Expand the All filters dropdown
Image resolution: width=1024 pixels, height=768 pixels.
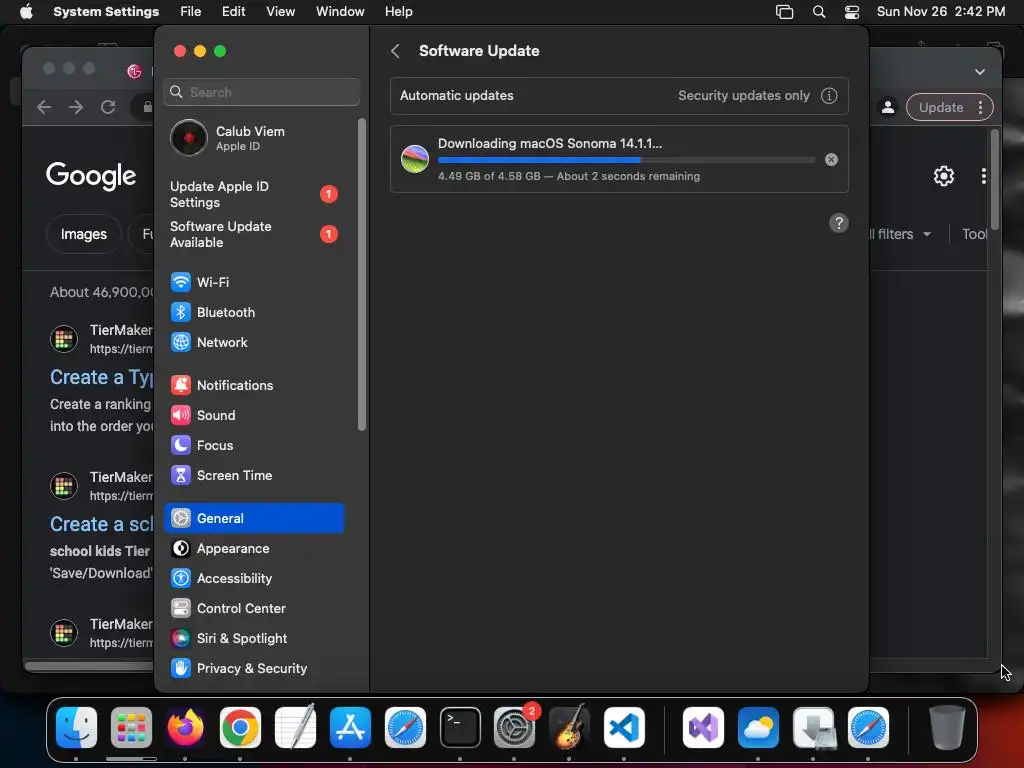tap(901, 234)
